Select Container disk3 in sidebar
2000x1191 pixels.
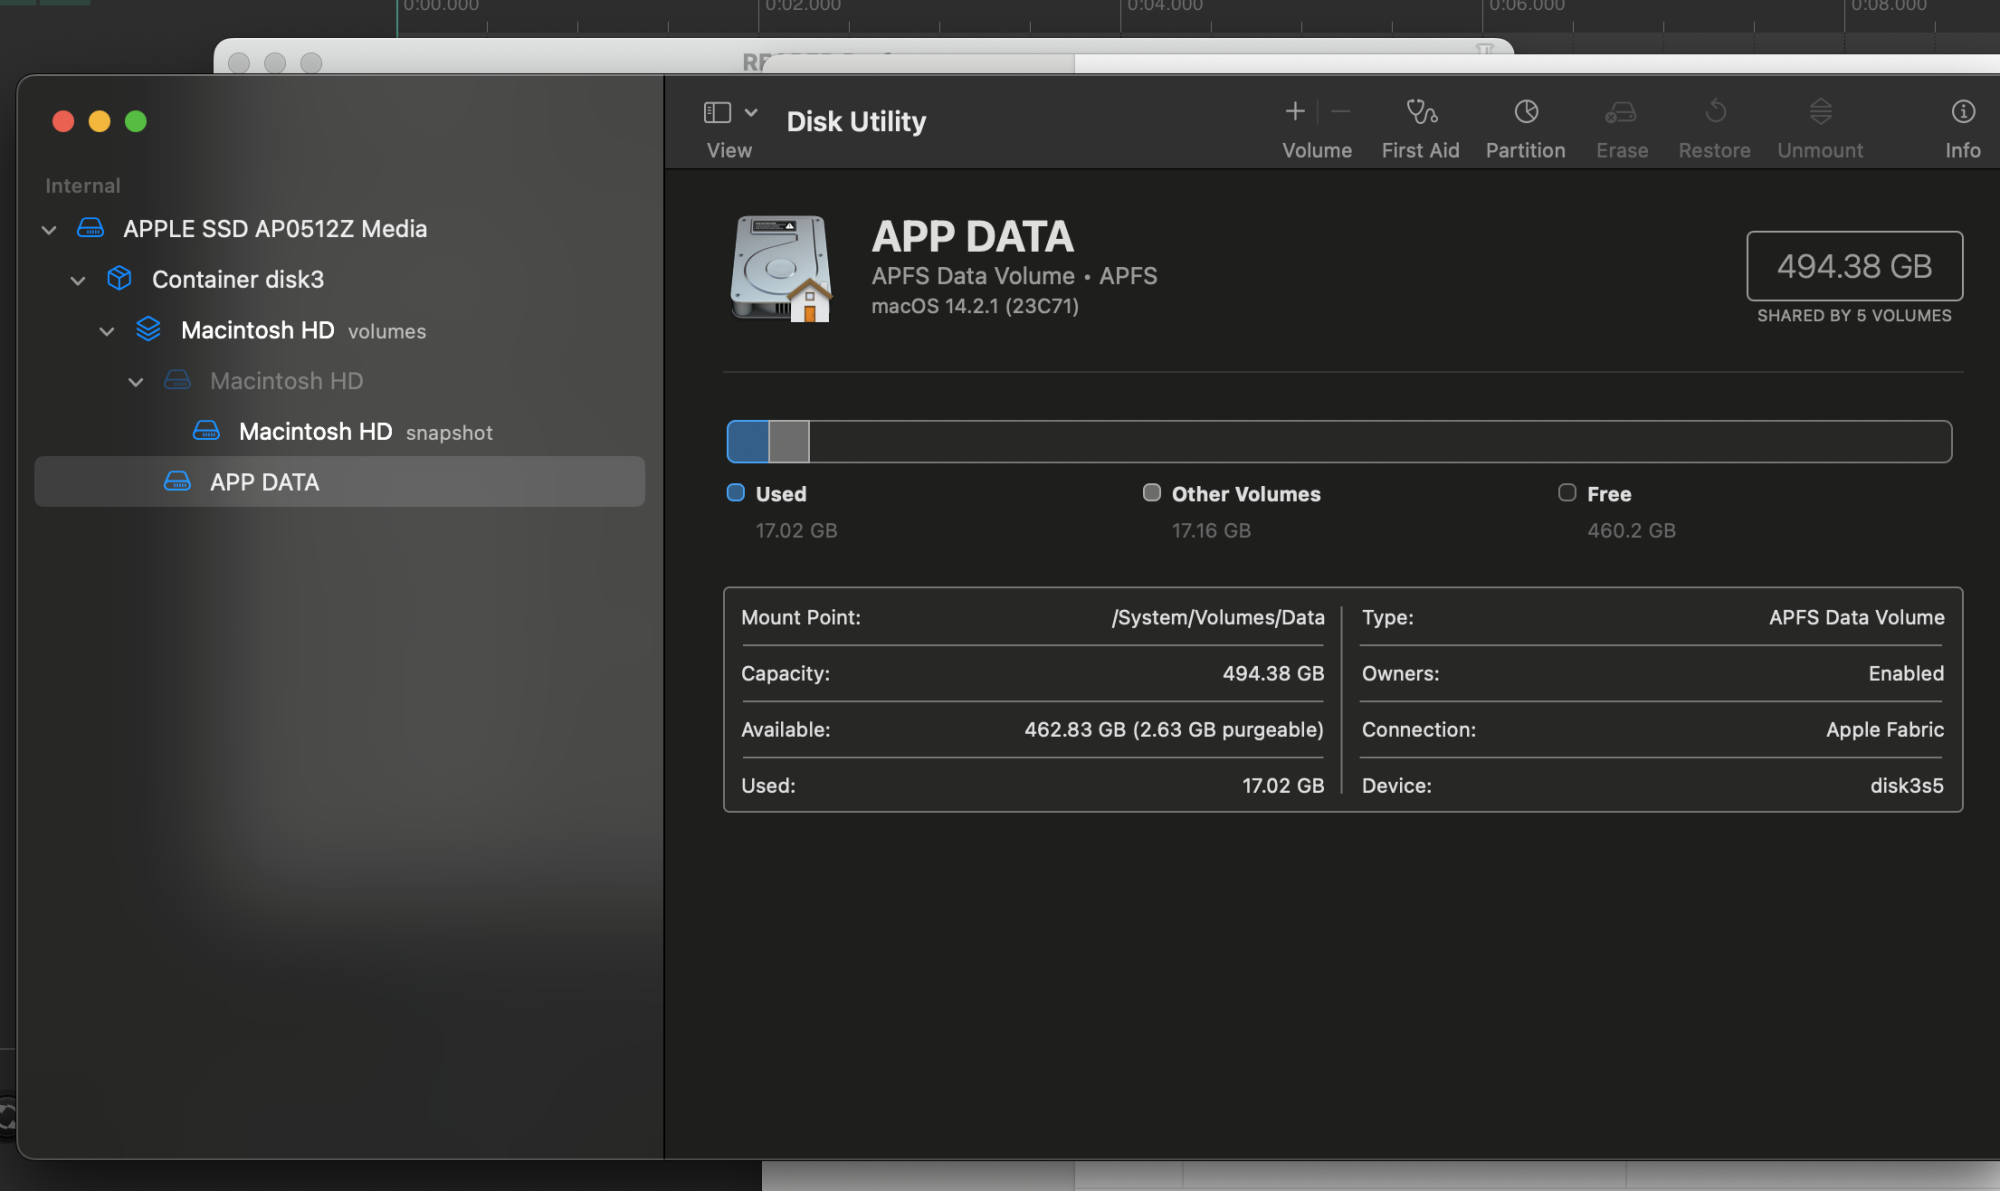coord(340,279)
